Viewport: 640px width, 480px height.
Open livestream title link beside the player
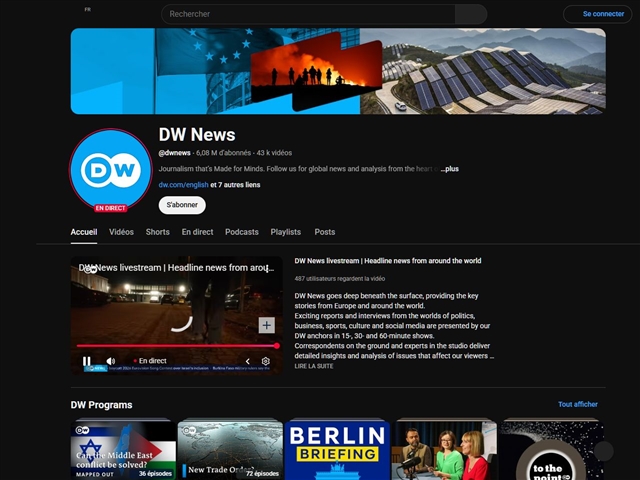[x=388, y=261]
